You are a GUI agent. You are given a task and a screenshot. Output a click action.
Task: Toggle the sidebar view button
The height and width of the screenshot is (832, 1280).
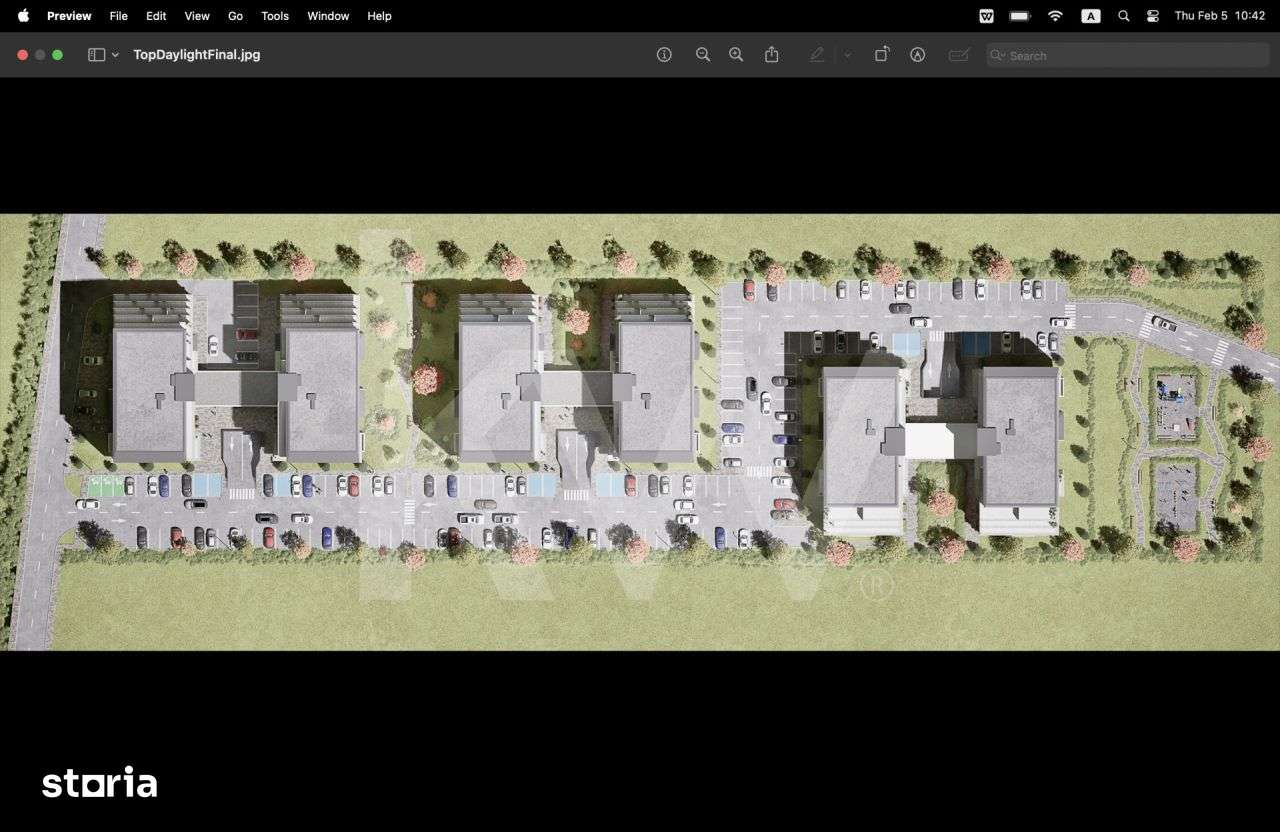tap(96, 55)
